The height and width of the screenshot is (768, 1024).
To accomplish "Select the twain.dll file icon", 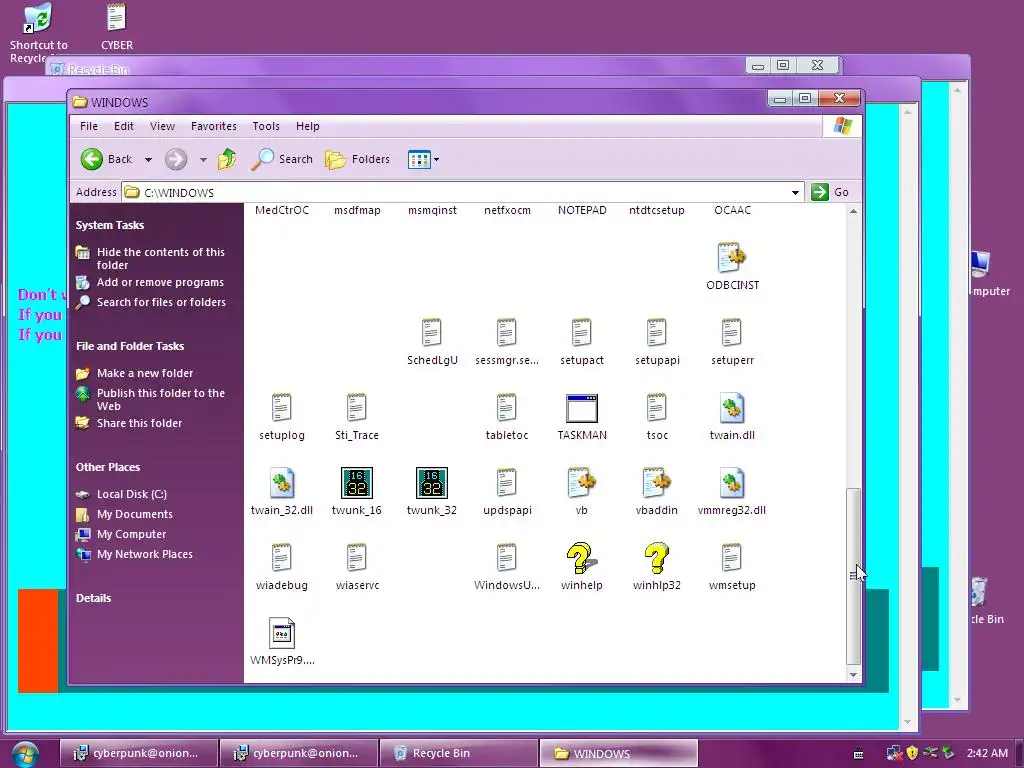I will 731,408.
